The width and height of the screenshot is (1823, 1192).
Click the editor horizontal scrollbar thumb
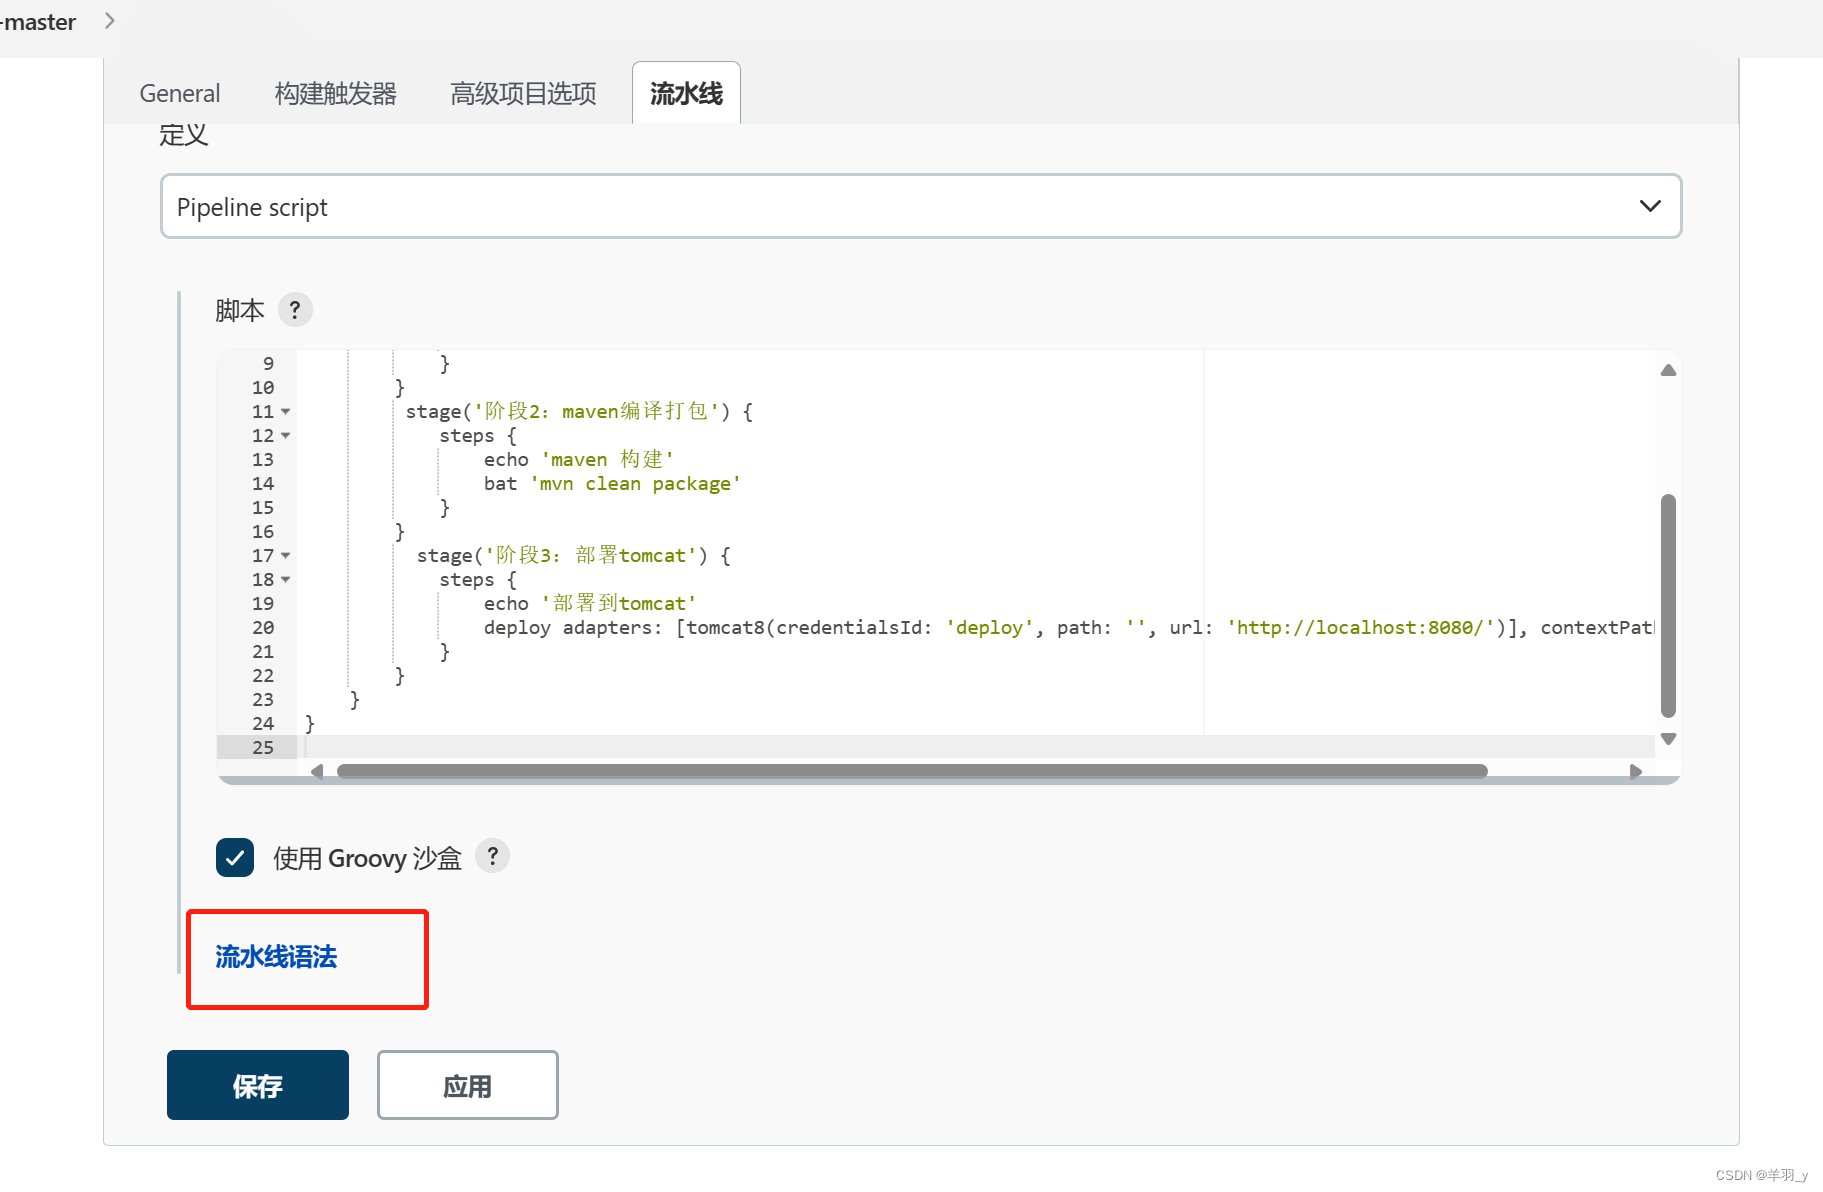(x=912, y=771)
